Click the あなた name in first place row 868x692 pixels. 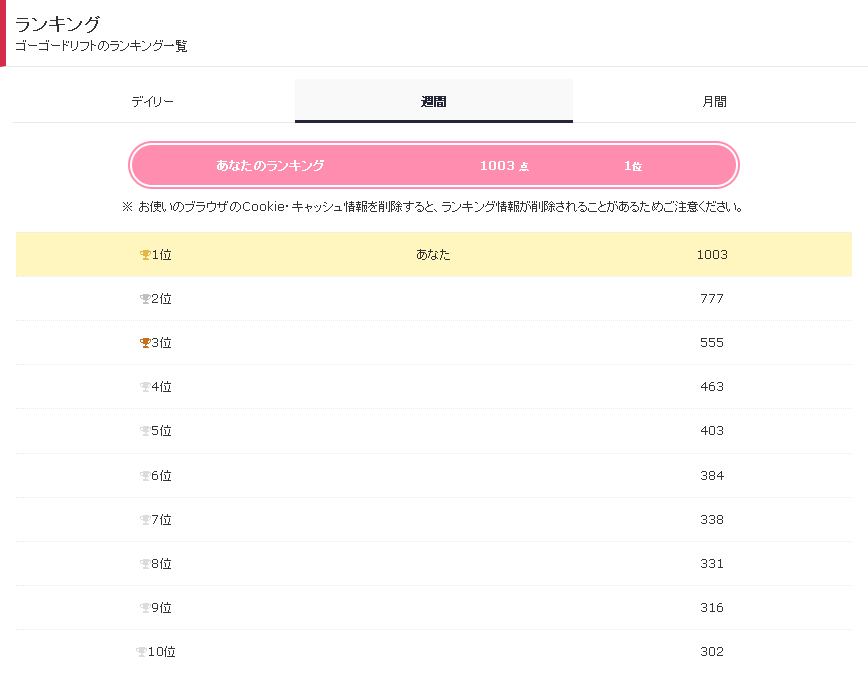[433, 255]
